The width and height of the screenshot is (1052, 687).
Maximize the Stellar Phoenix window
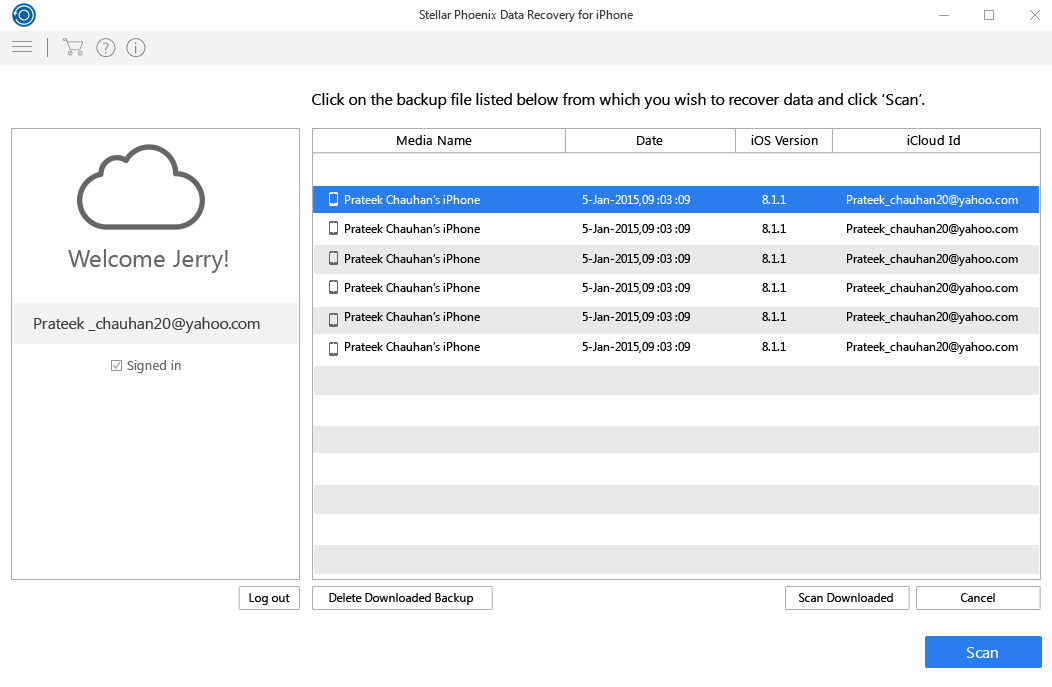pyautogui.click(x=989, y=15)
